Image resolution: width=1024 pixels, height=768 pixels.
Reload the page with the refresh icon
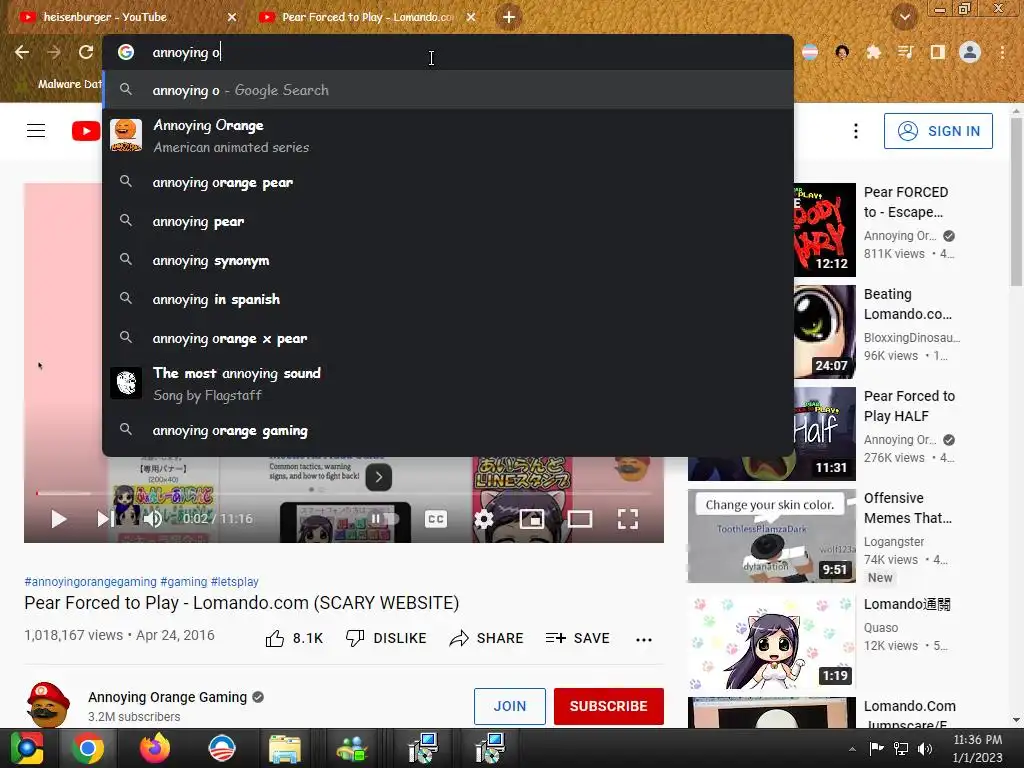(x=86, y=52)
